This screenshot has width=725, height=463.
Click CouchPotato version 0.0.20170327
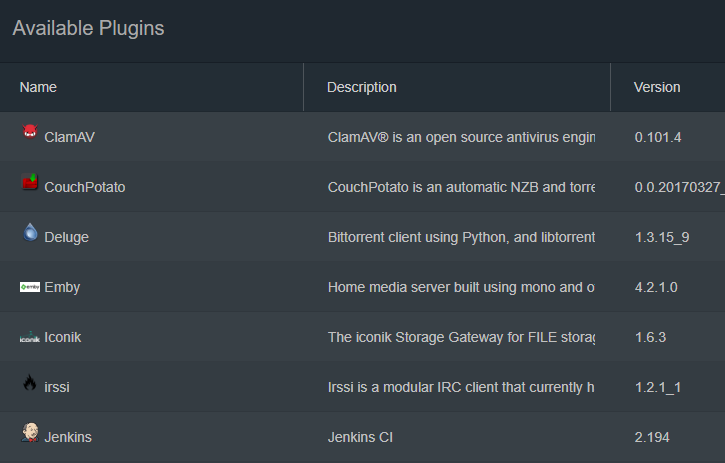pyautogui.click(x=680, y=187)
